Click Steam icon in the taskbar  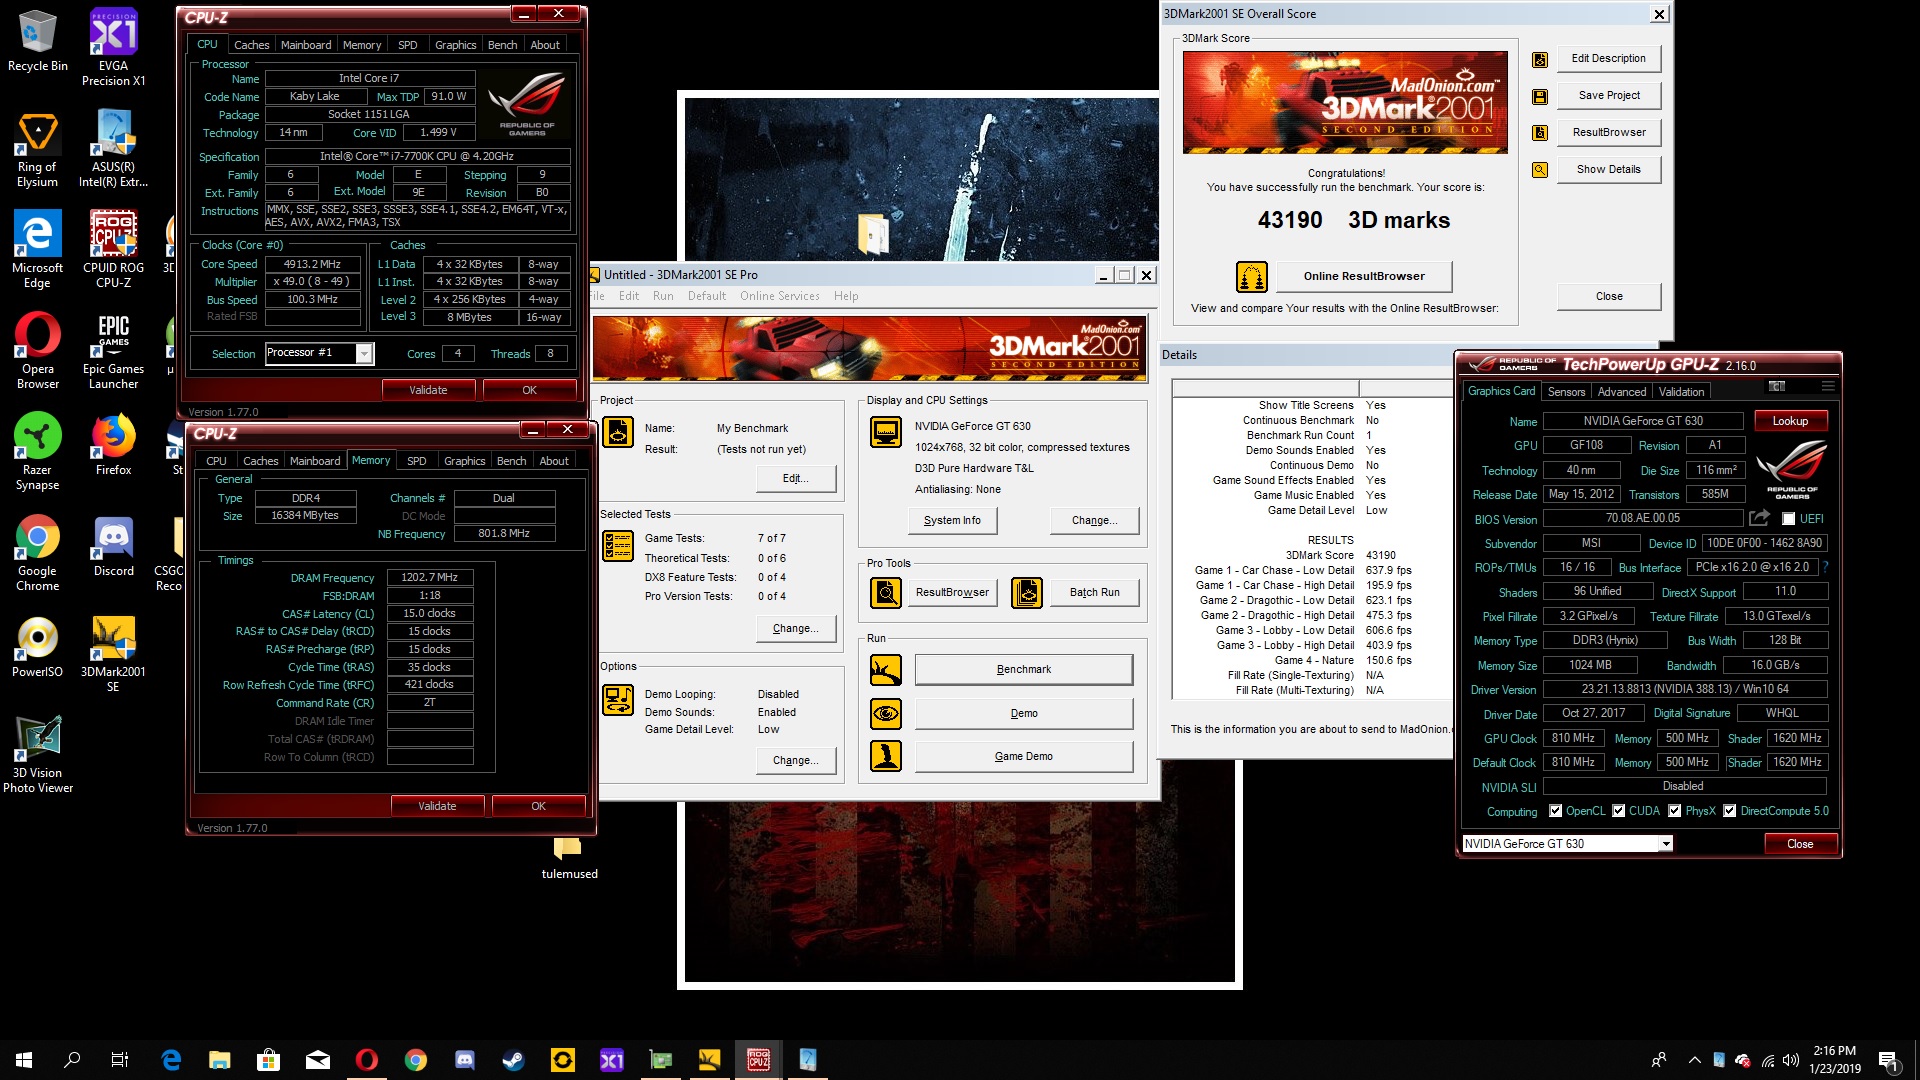(x=513, y=1060)
